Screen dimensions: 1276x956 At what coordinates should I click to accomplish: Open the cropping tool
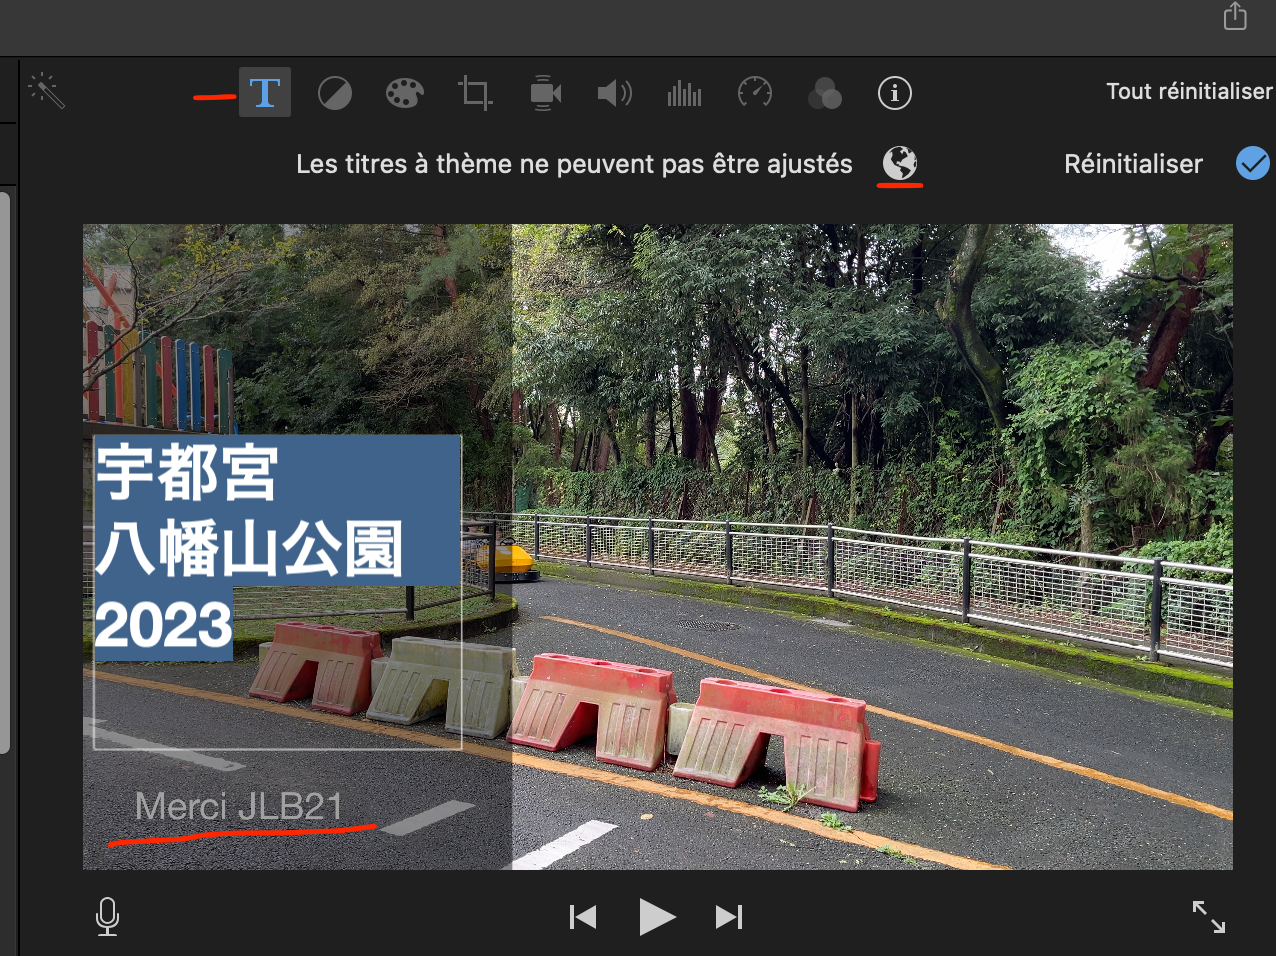474,92
